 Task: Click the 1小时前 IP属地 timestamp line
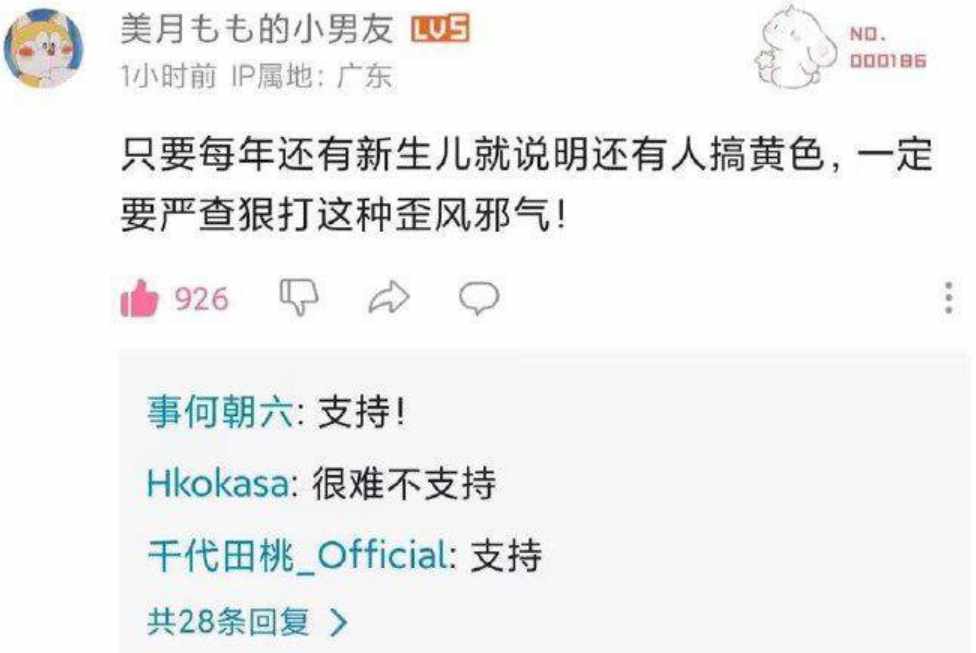[257, 76]
